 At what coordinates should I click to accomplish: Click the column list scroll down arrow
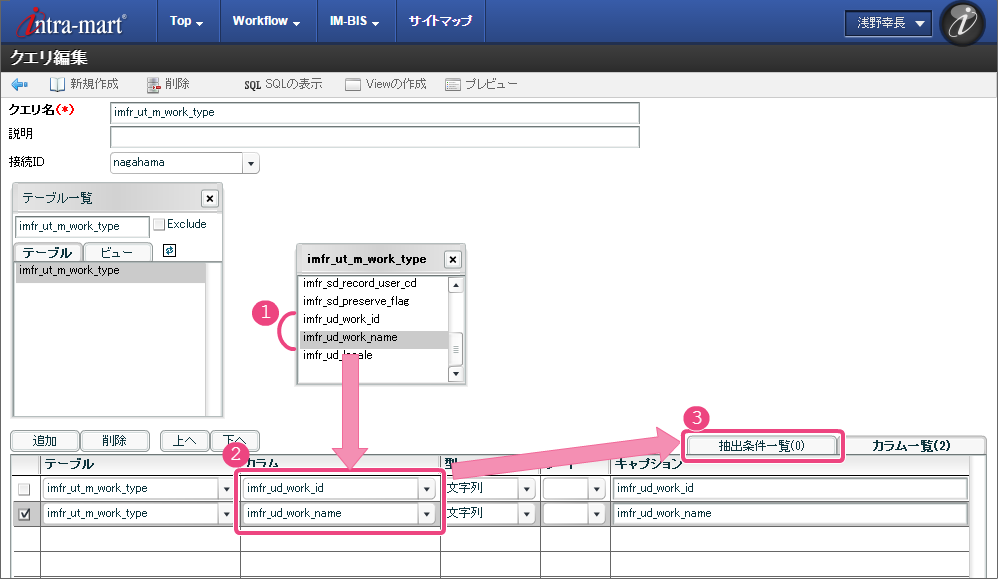[x=456, y=374]
